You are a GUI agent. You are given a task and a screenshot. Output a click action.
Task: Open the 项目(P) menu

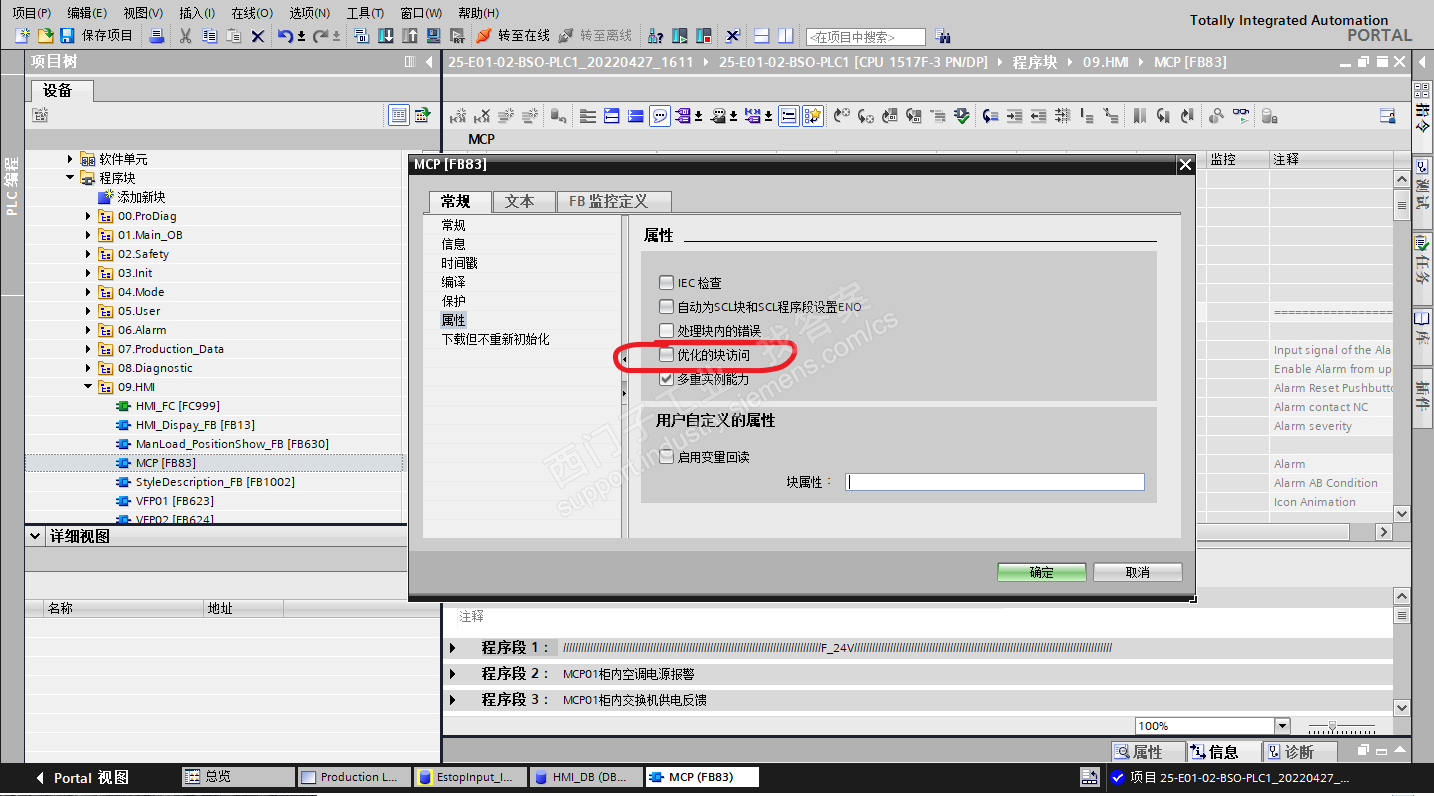point(31,13)
